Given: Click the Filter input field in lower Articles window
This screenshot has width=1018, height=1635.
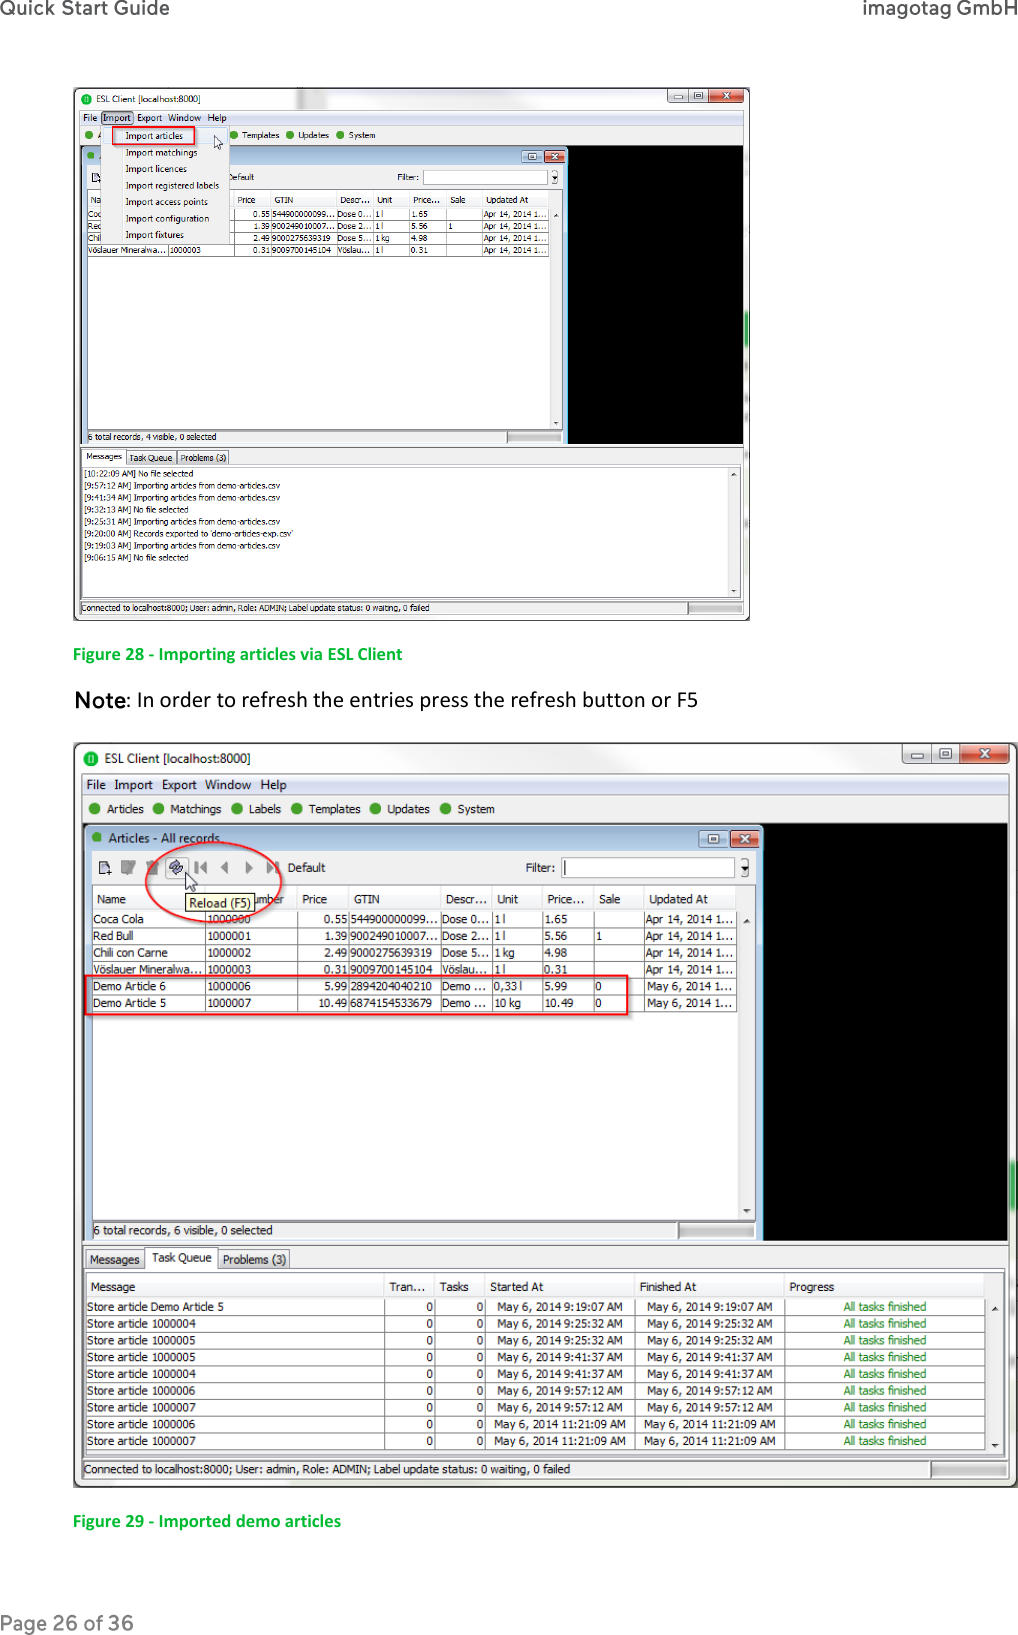Looking at the screenshot, I should 648,868.
